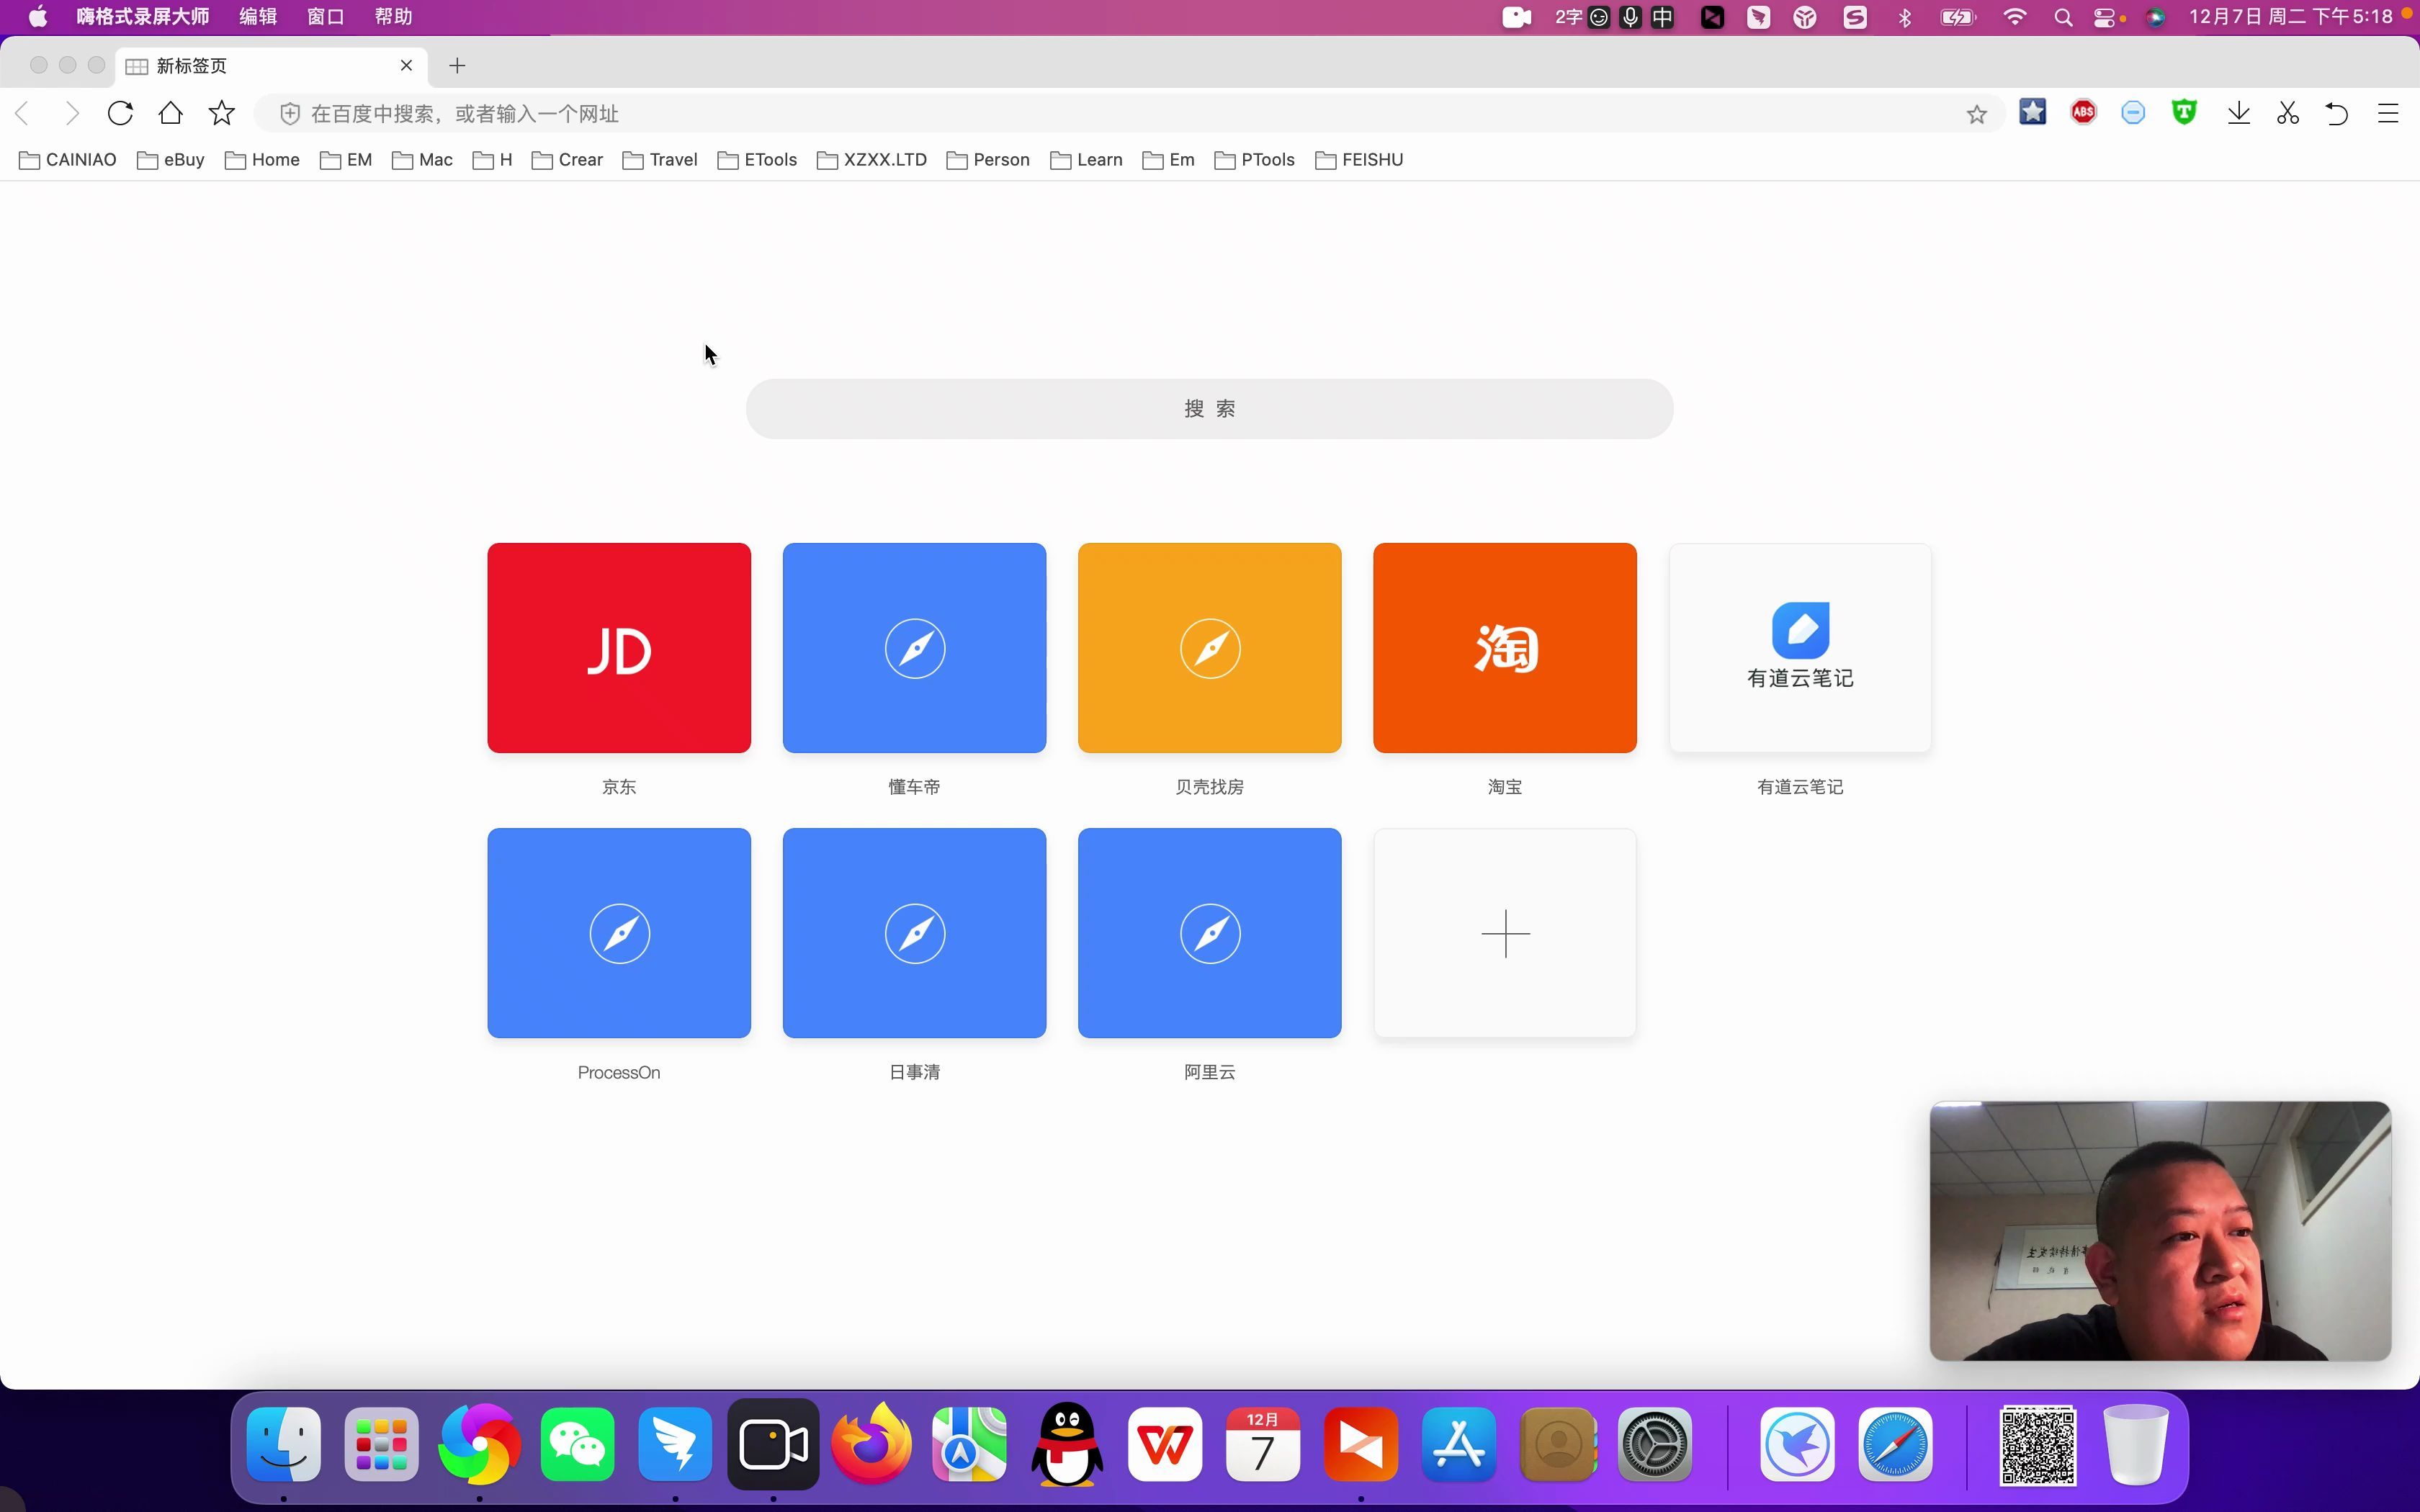Open the favorites star next to home
The image size is (2420, 1512).
click(x=222, y=113)
